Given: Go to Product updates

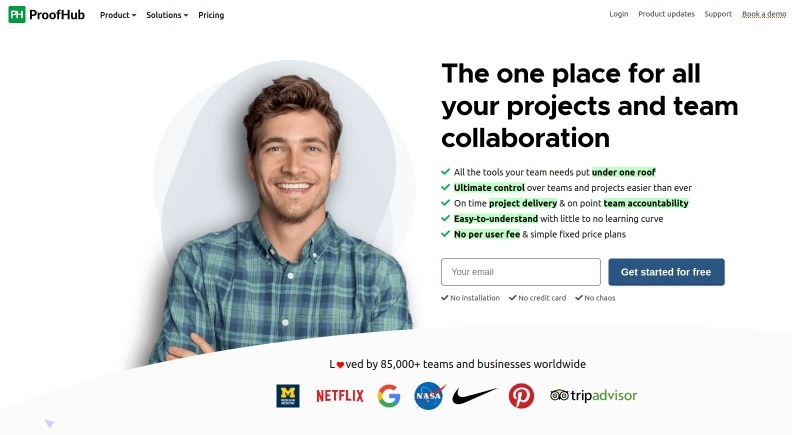Looking at the screenshot, I should 666,14.
